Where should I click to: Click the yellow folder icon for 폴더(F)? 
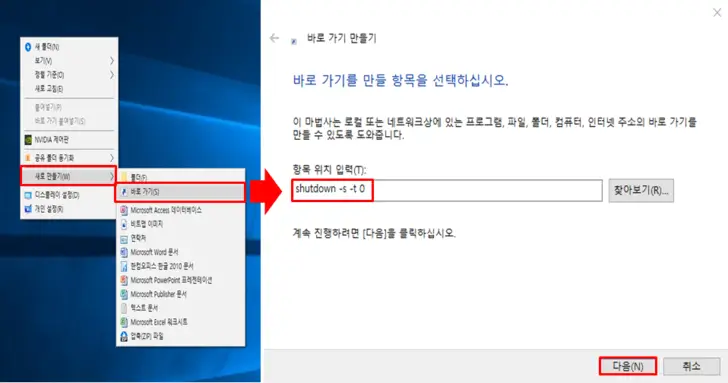(124, 177)
